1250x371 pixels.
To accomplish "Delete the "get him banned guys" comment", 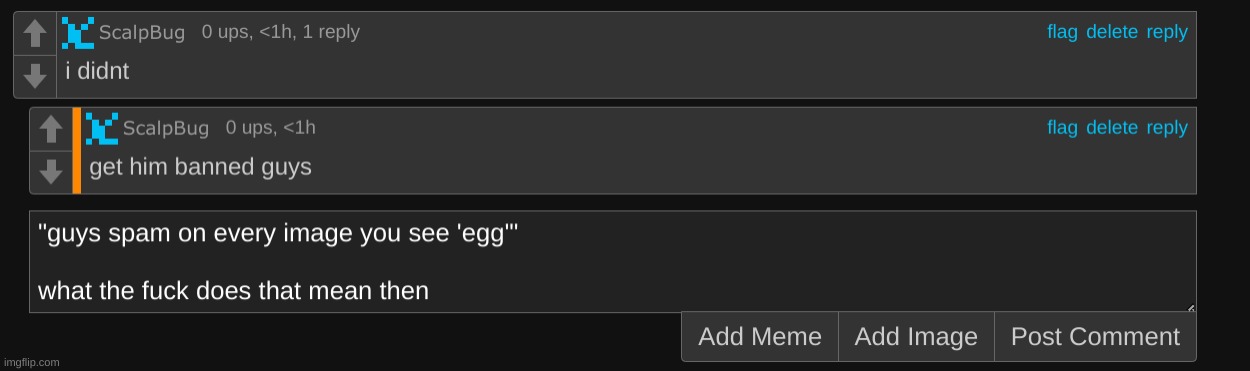I will click(x=1112, y=128).
